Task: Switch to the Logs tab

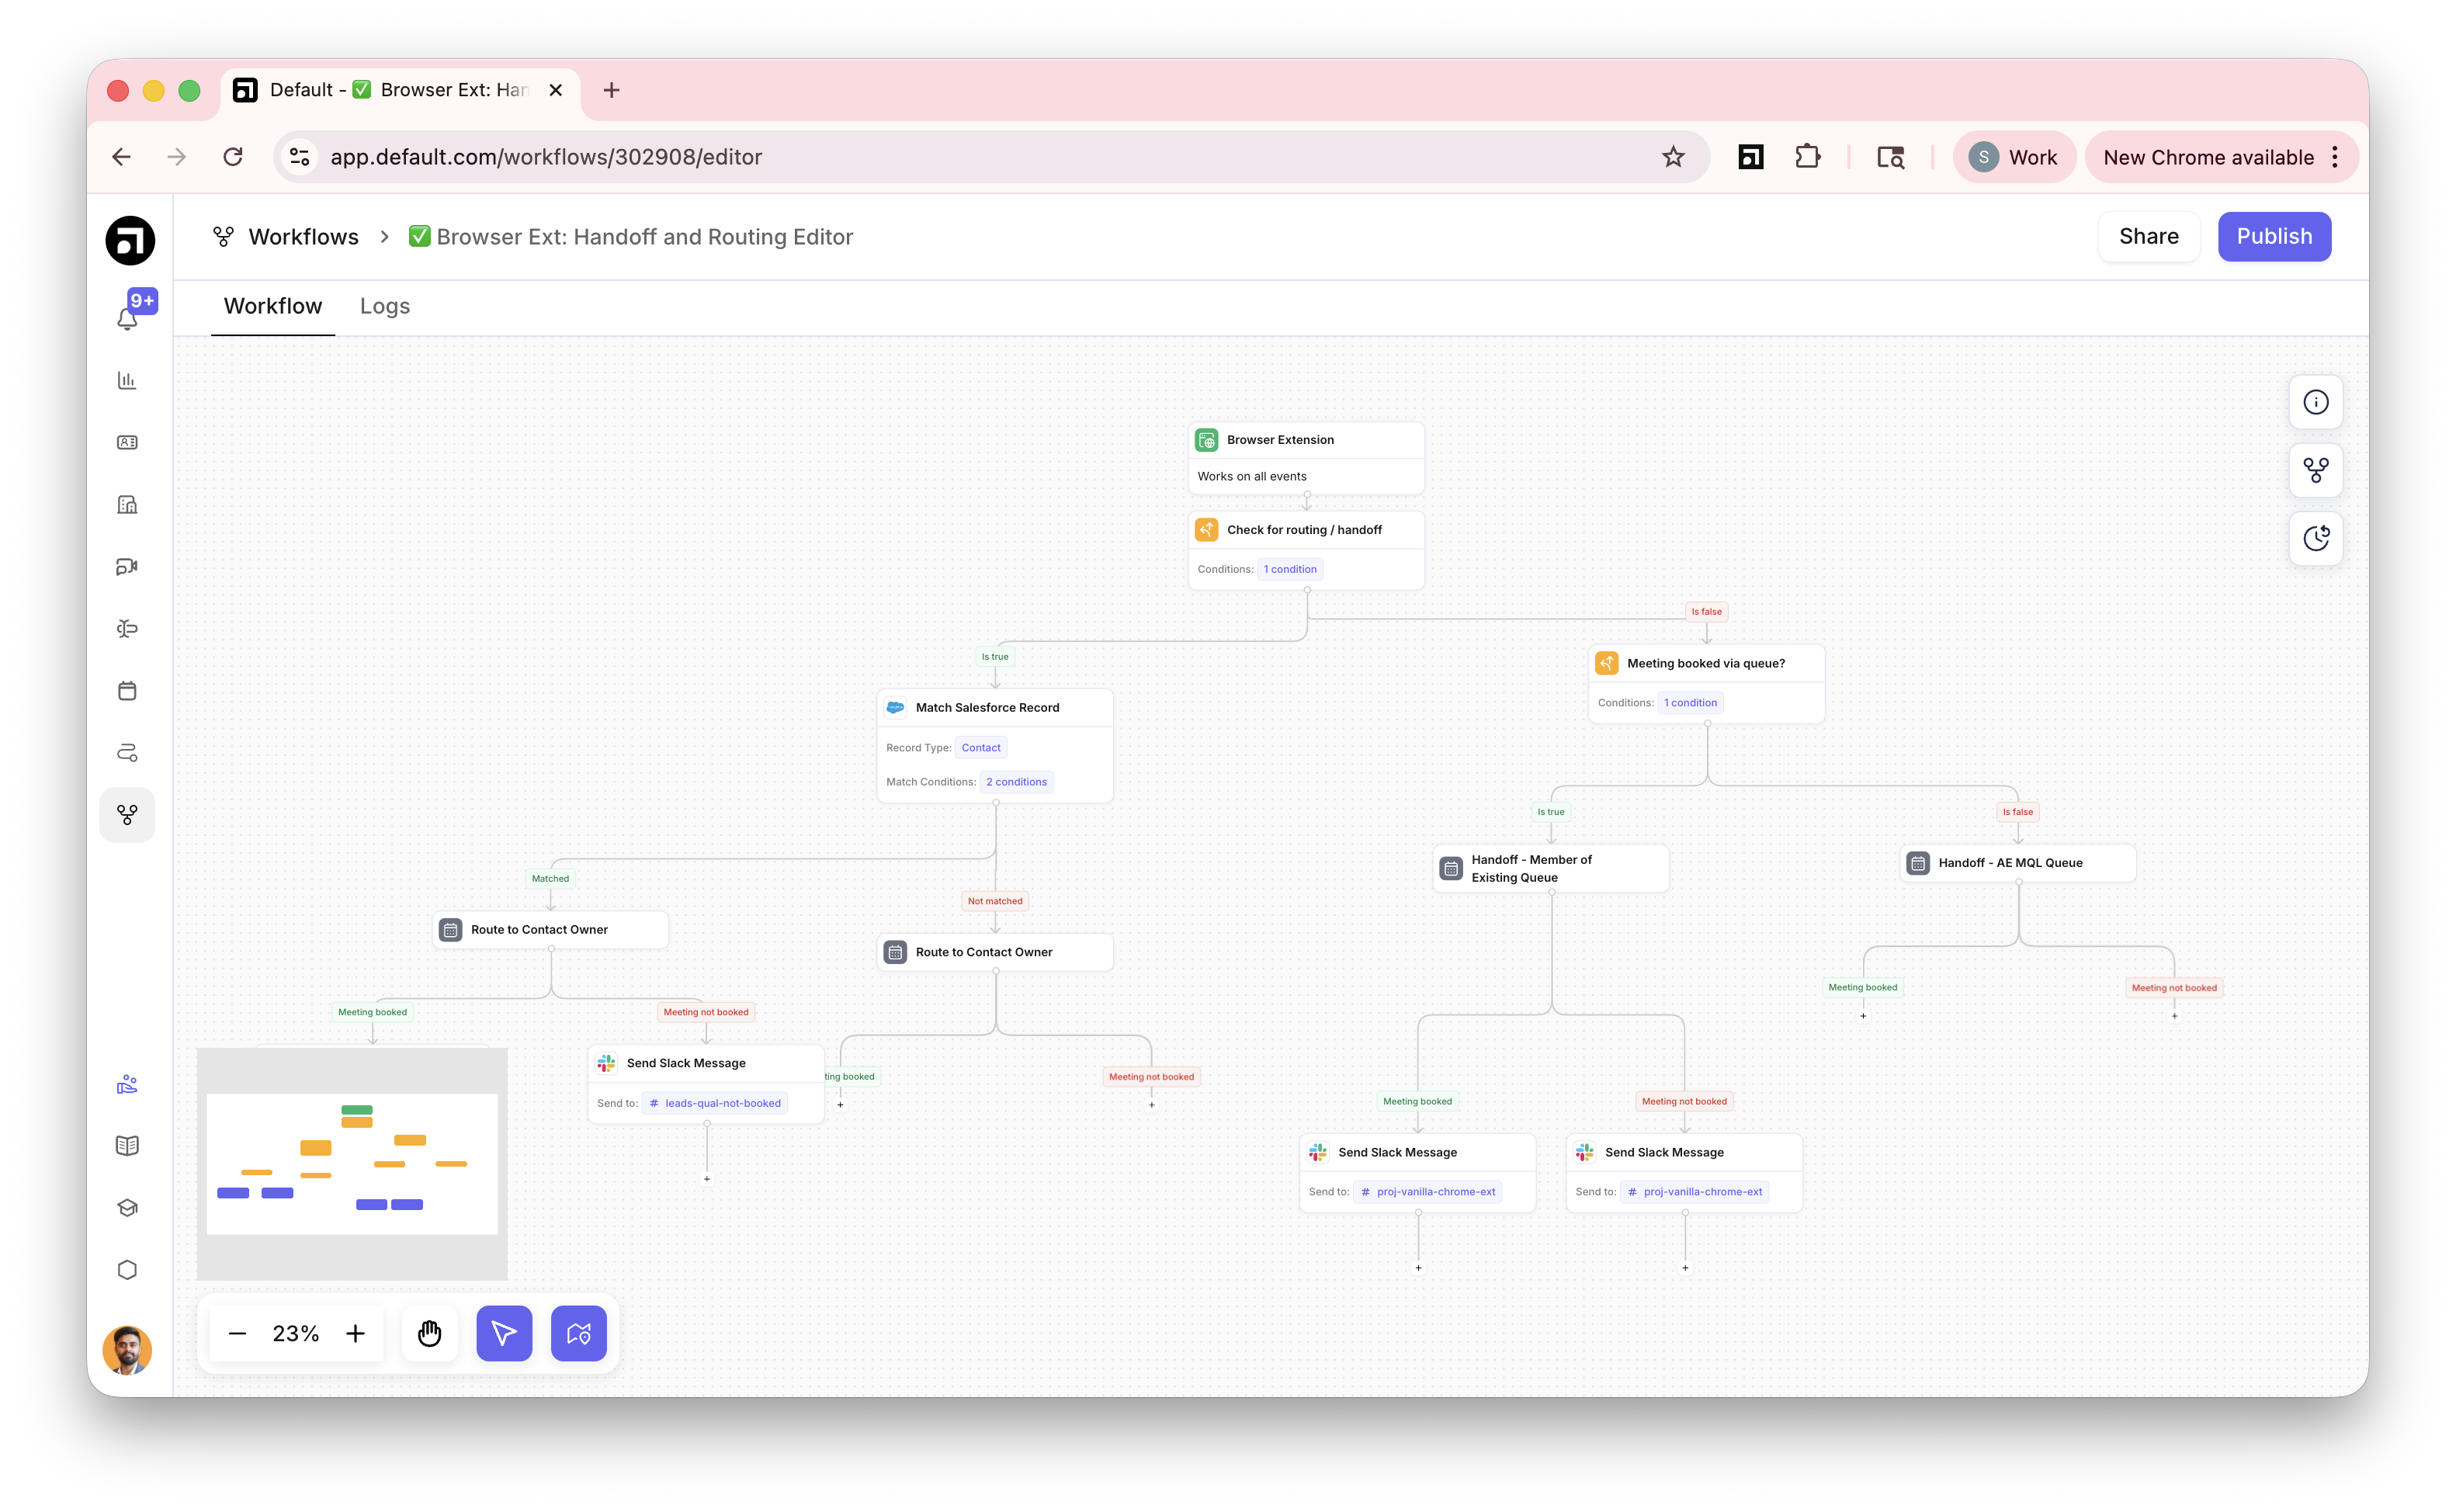Action: coord(385,306)
